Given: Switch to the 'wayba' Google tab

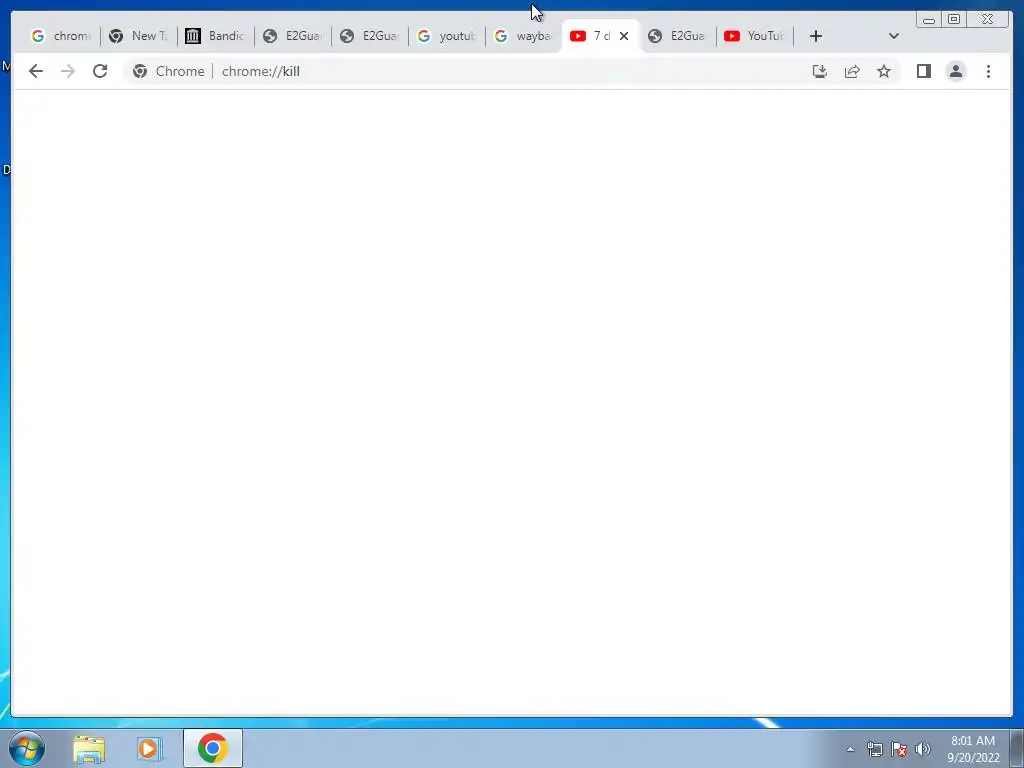Looking at the screenshot, I should coord(524,36).
